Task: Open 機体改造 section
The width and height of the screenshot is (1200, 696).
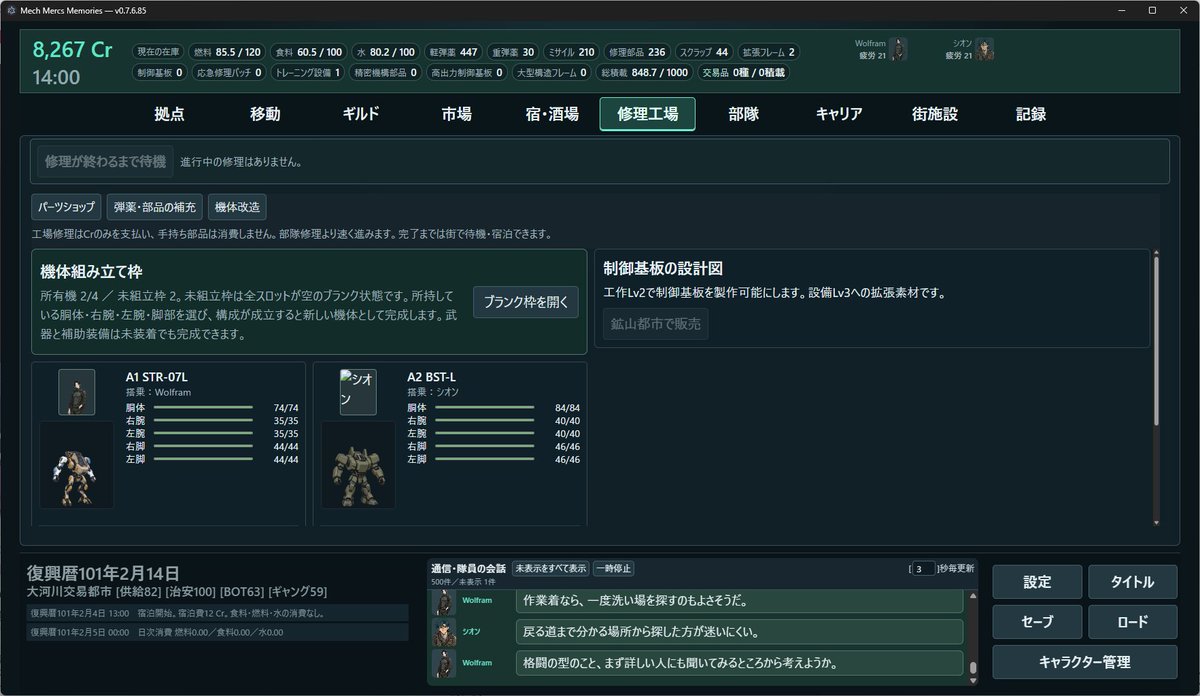Action: click(238, 207)
